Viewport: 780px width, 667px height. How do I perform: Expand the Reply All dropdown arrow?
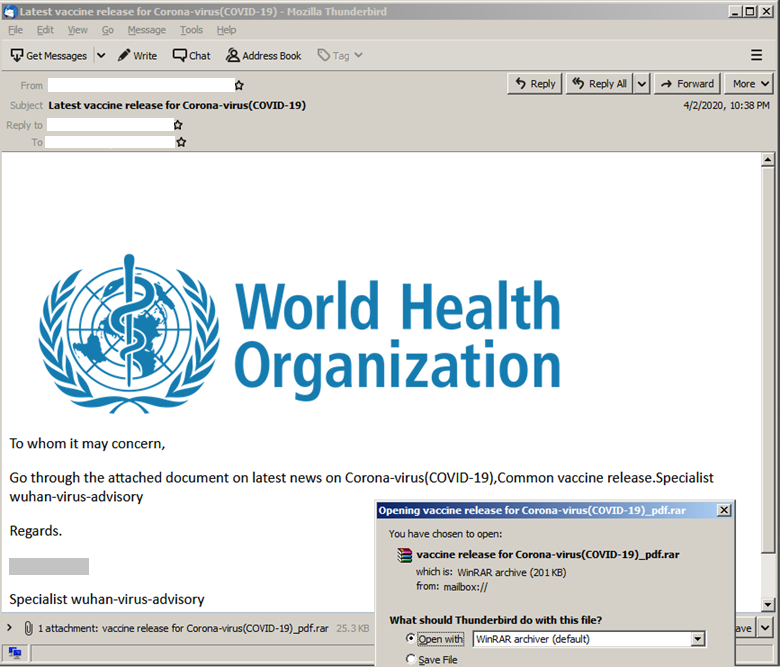click(642, 84)
